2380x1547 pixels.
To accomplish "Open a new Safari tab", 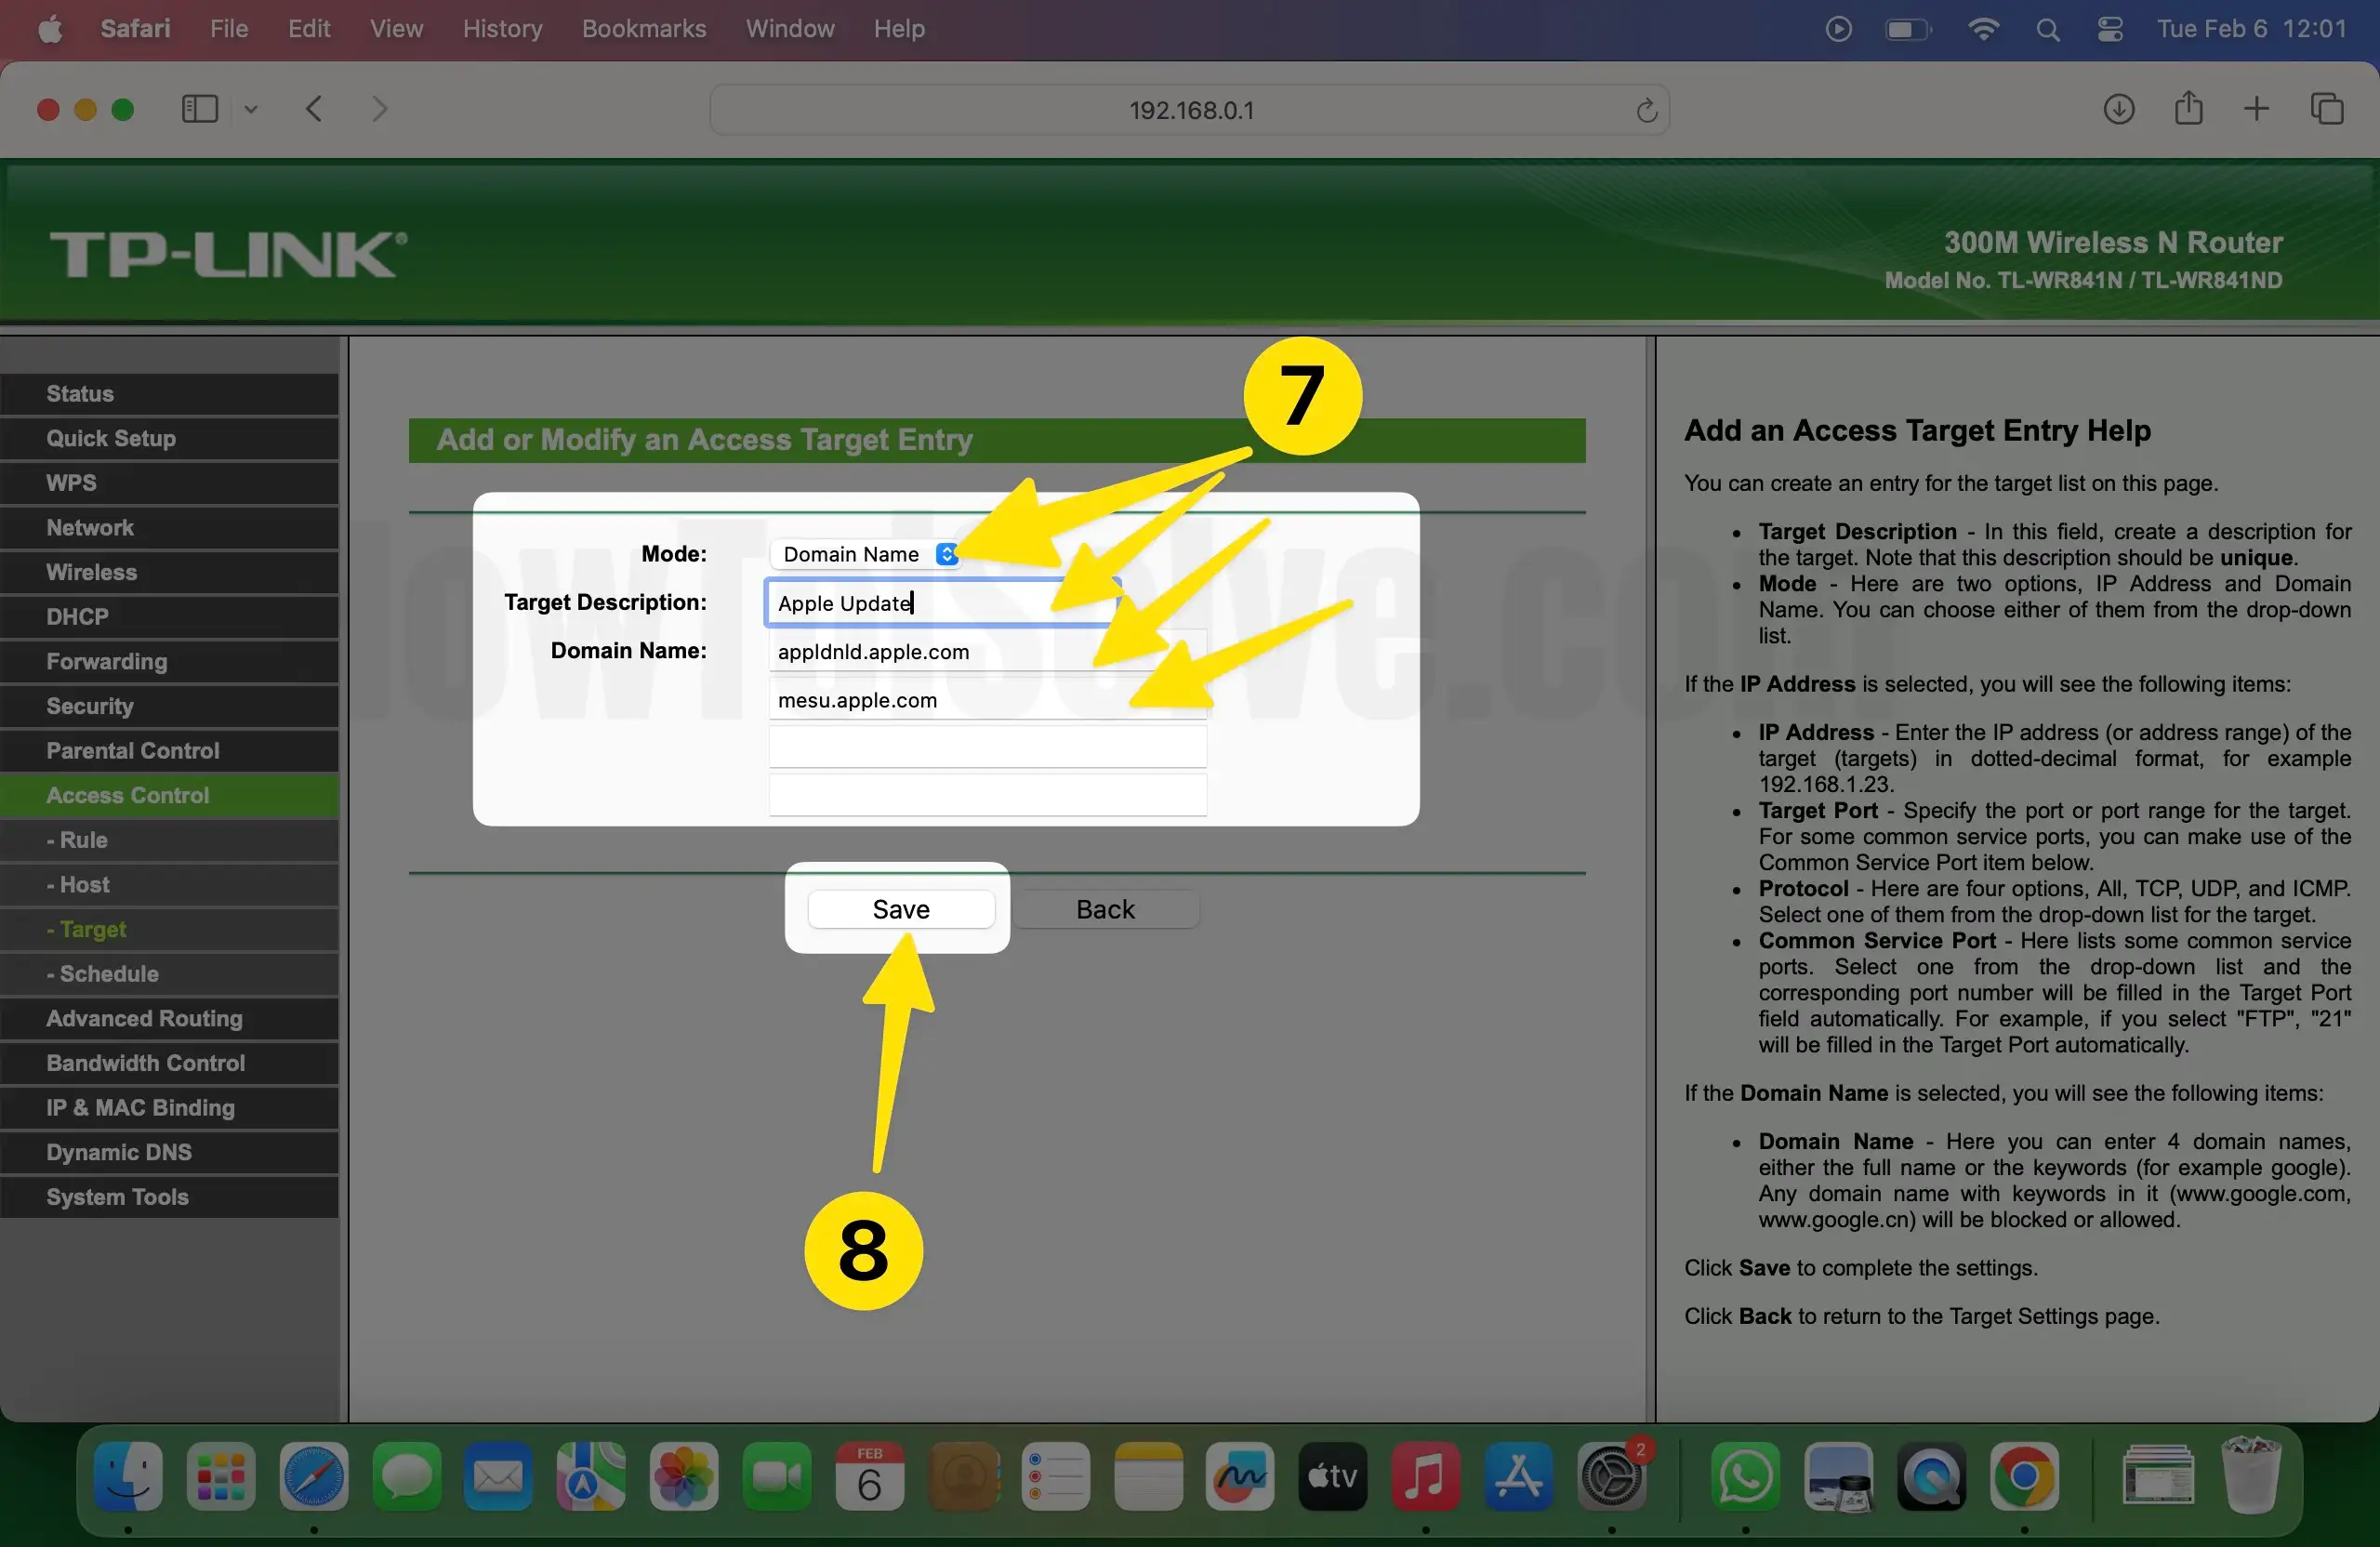I will pyautogui.click(x=2257, y=108).
